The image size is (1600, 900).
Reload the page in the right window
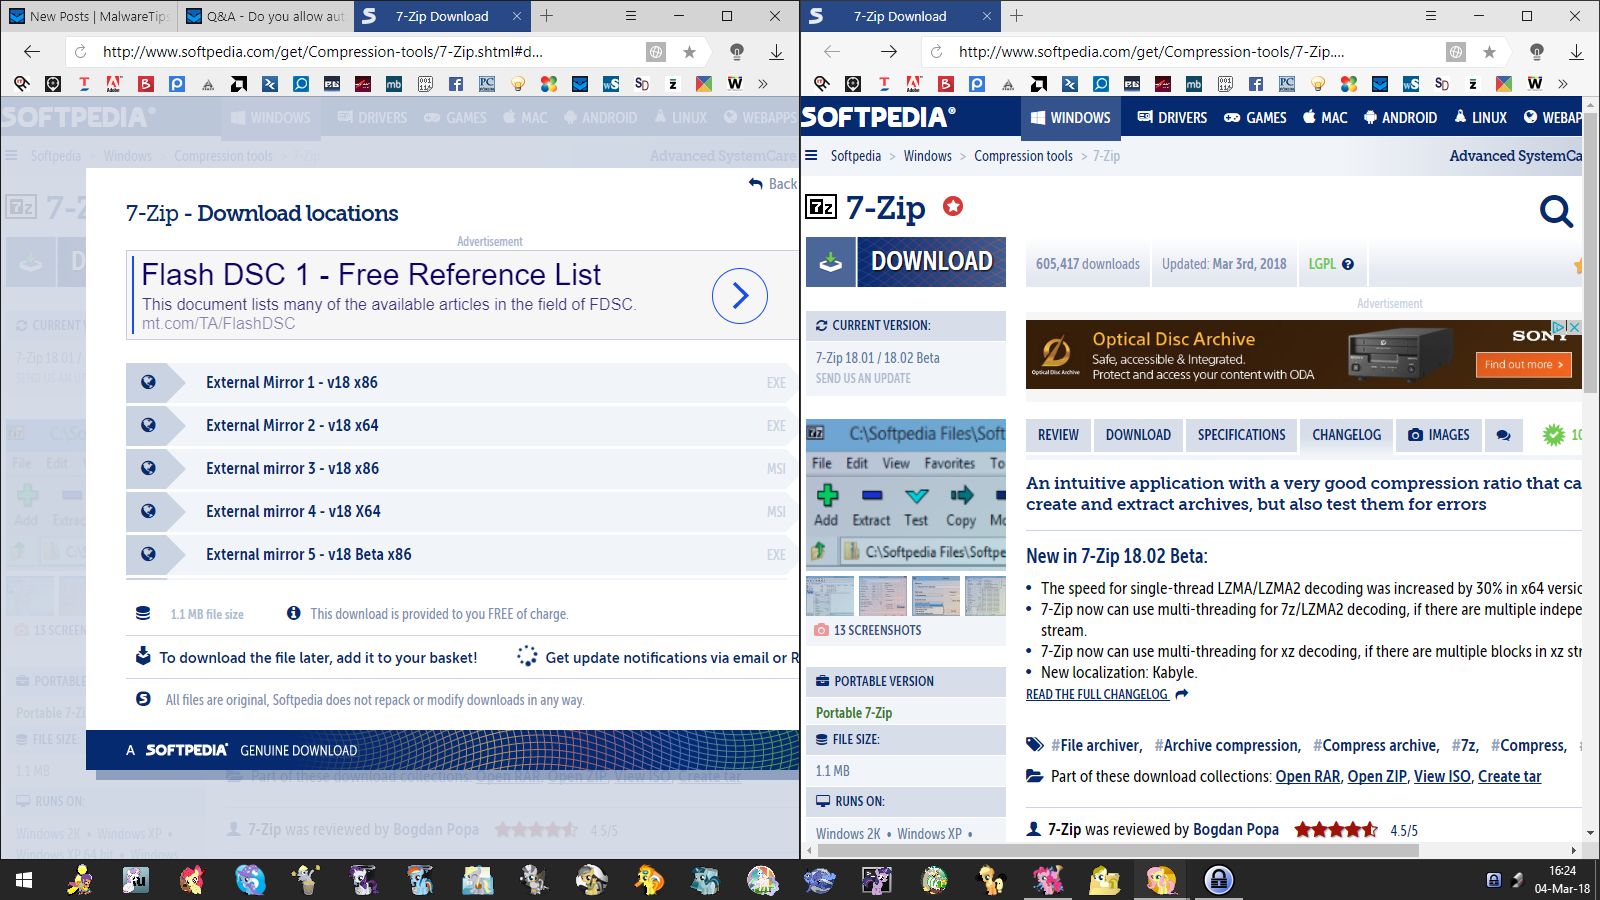[x=936, y=52]
